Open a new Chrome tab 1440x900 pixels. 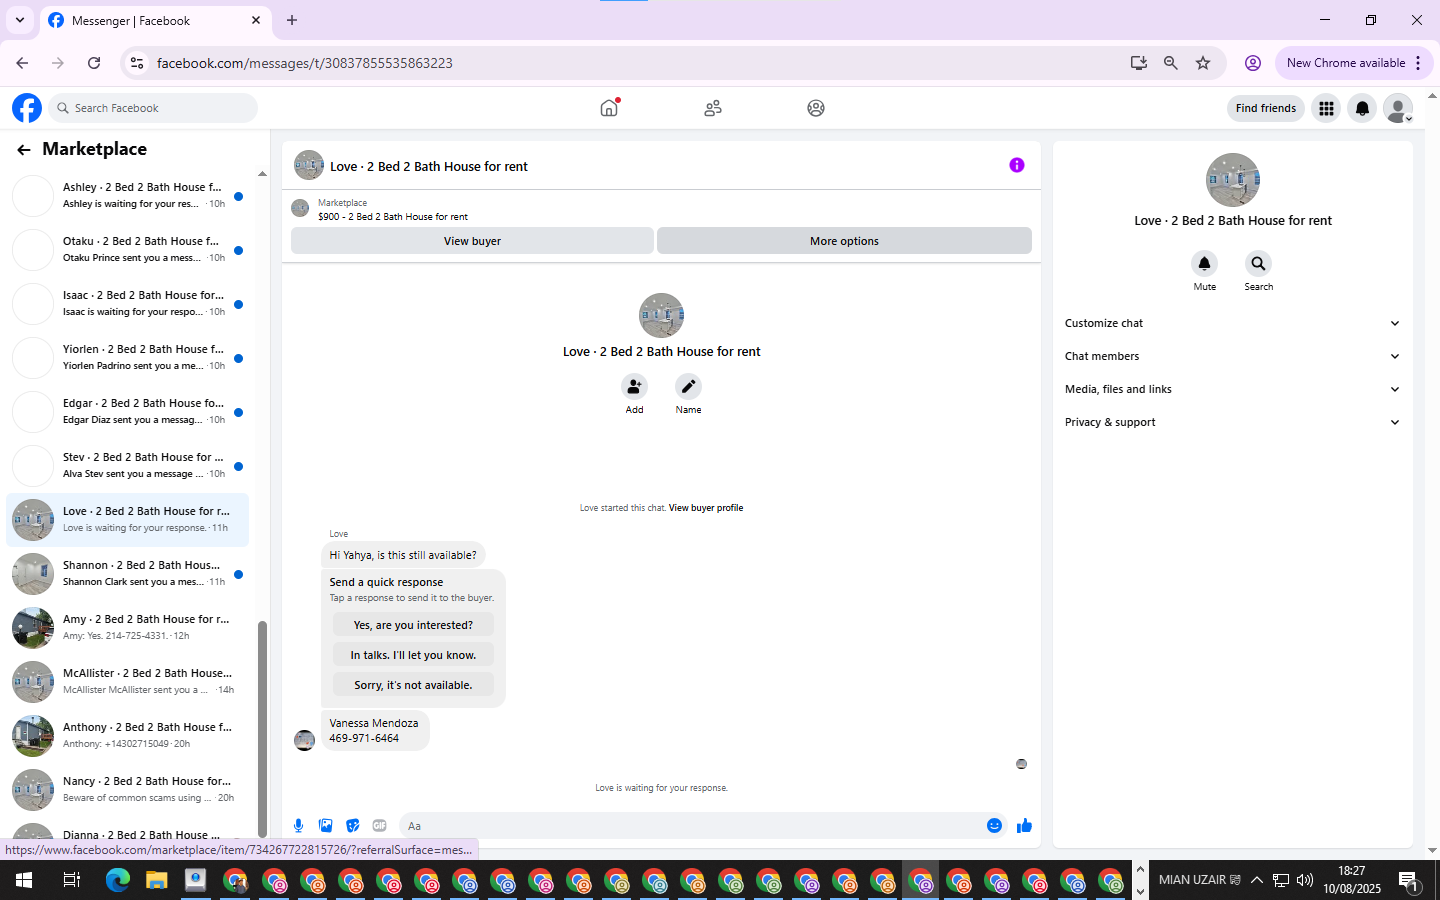coord(292,20)
